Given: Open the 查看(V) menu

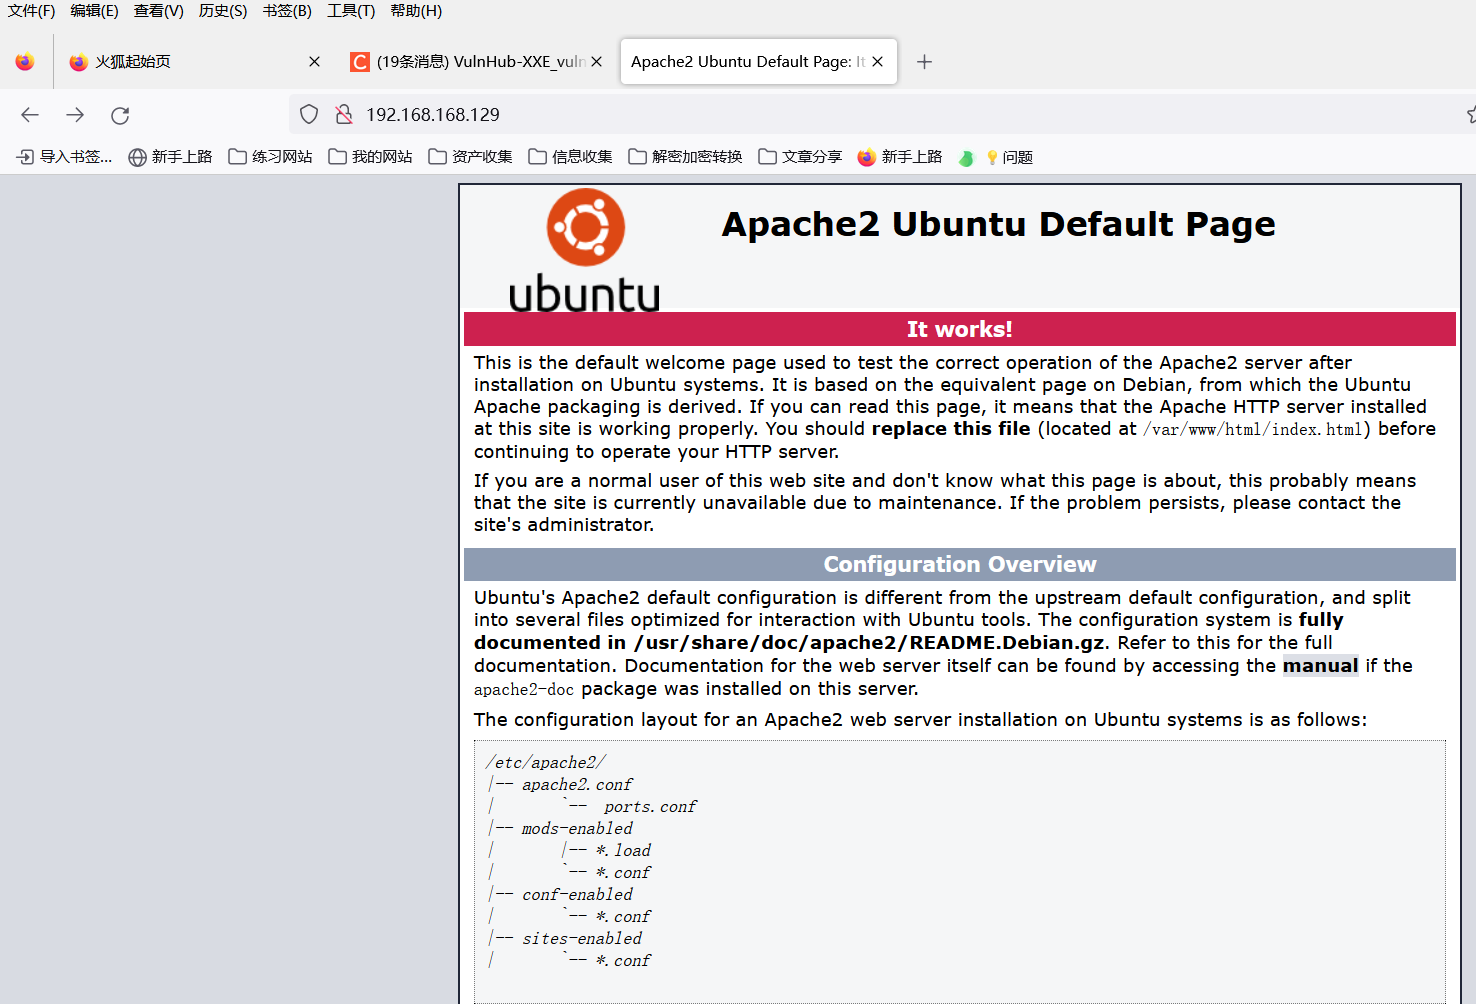Looking at the screenshot, I should [159, 11].
